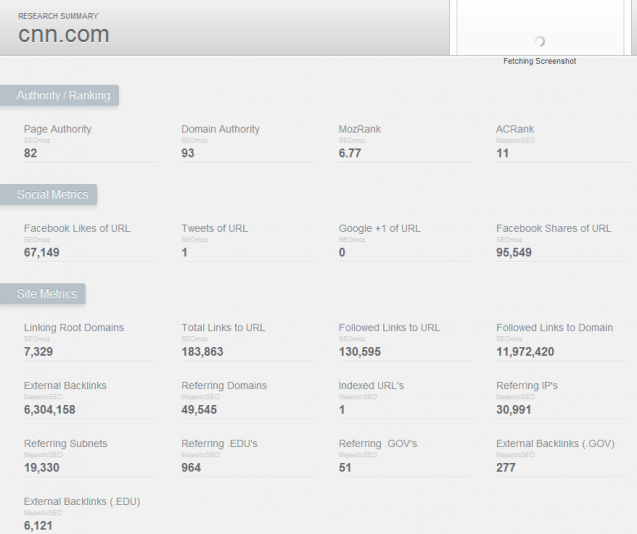Select Domain Authority value 93

pos(188,153)
